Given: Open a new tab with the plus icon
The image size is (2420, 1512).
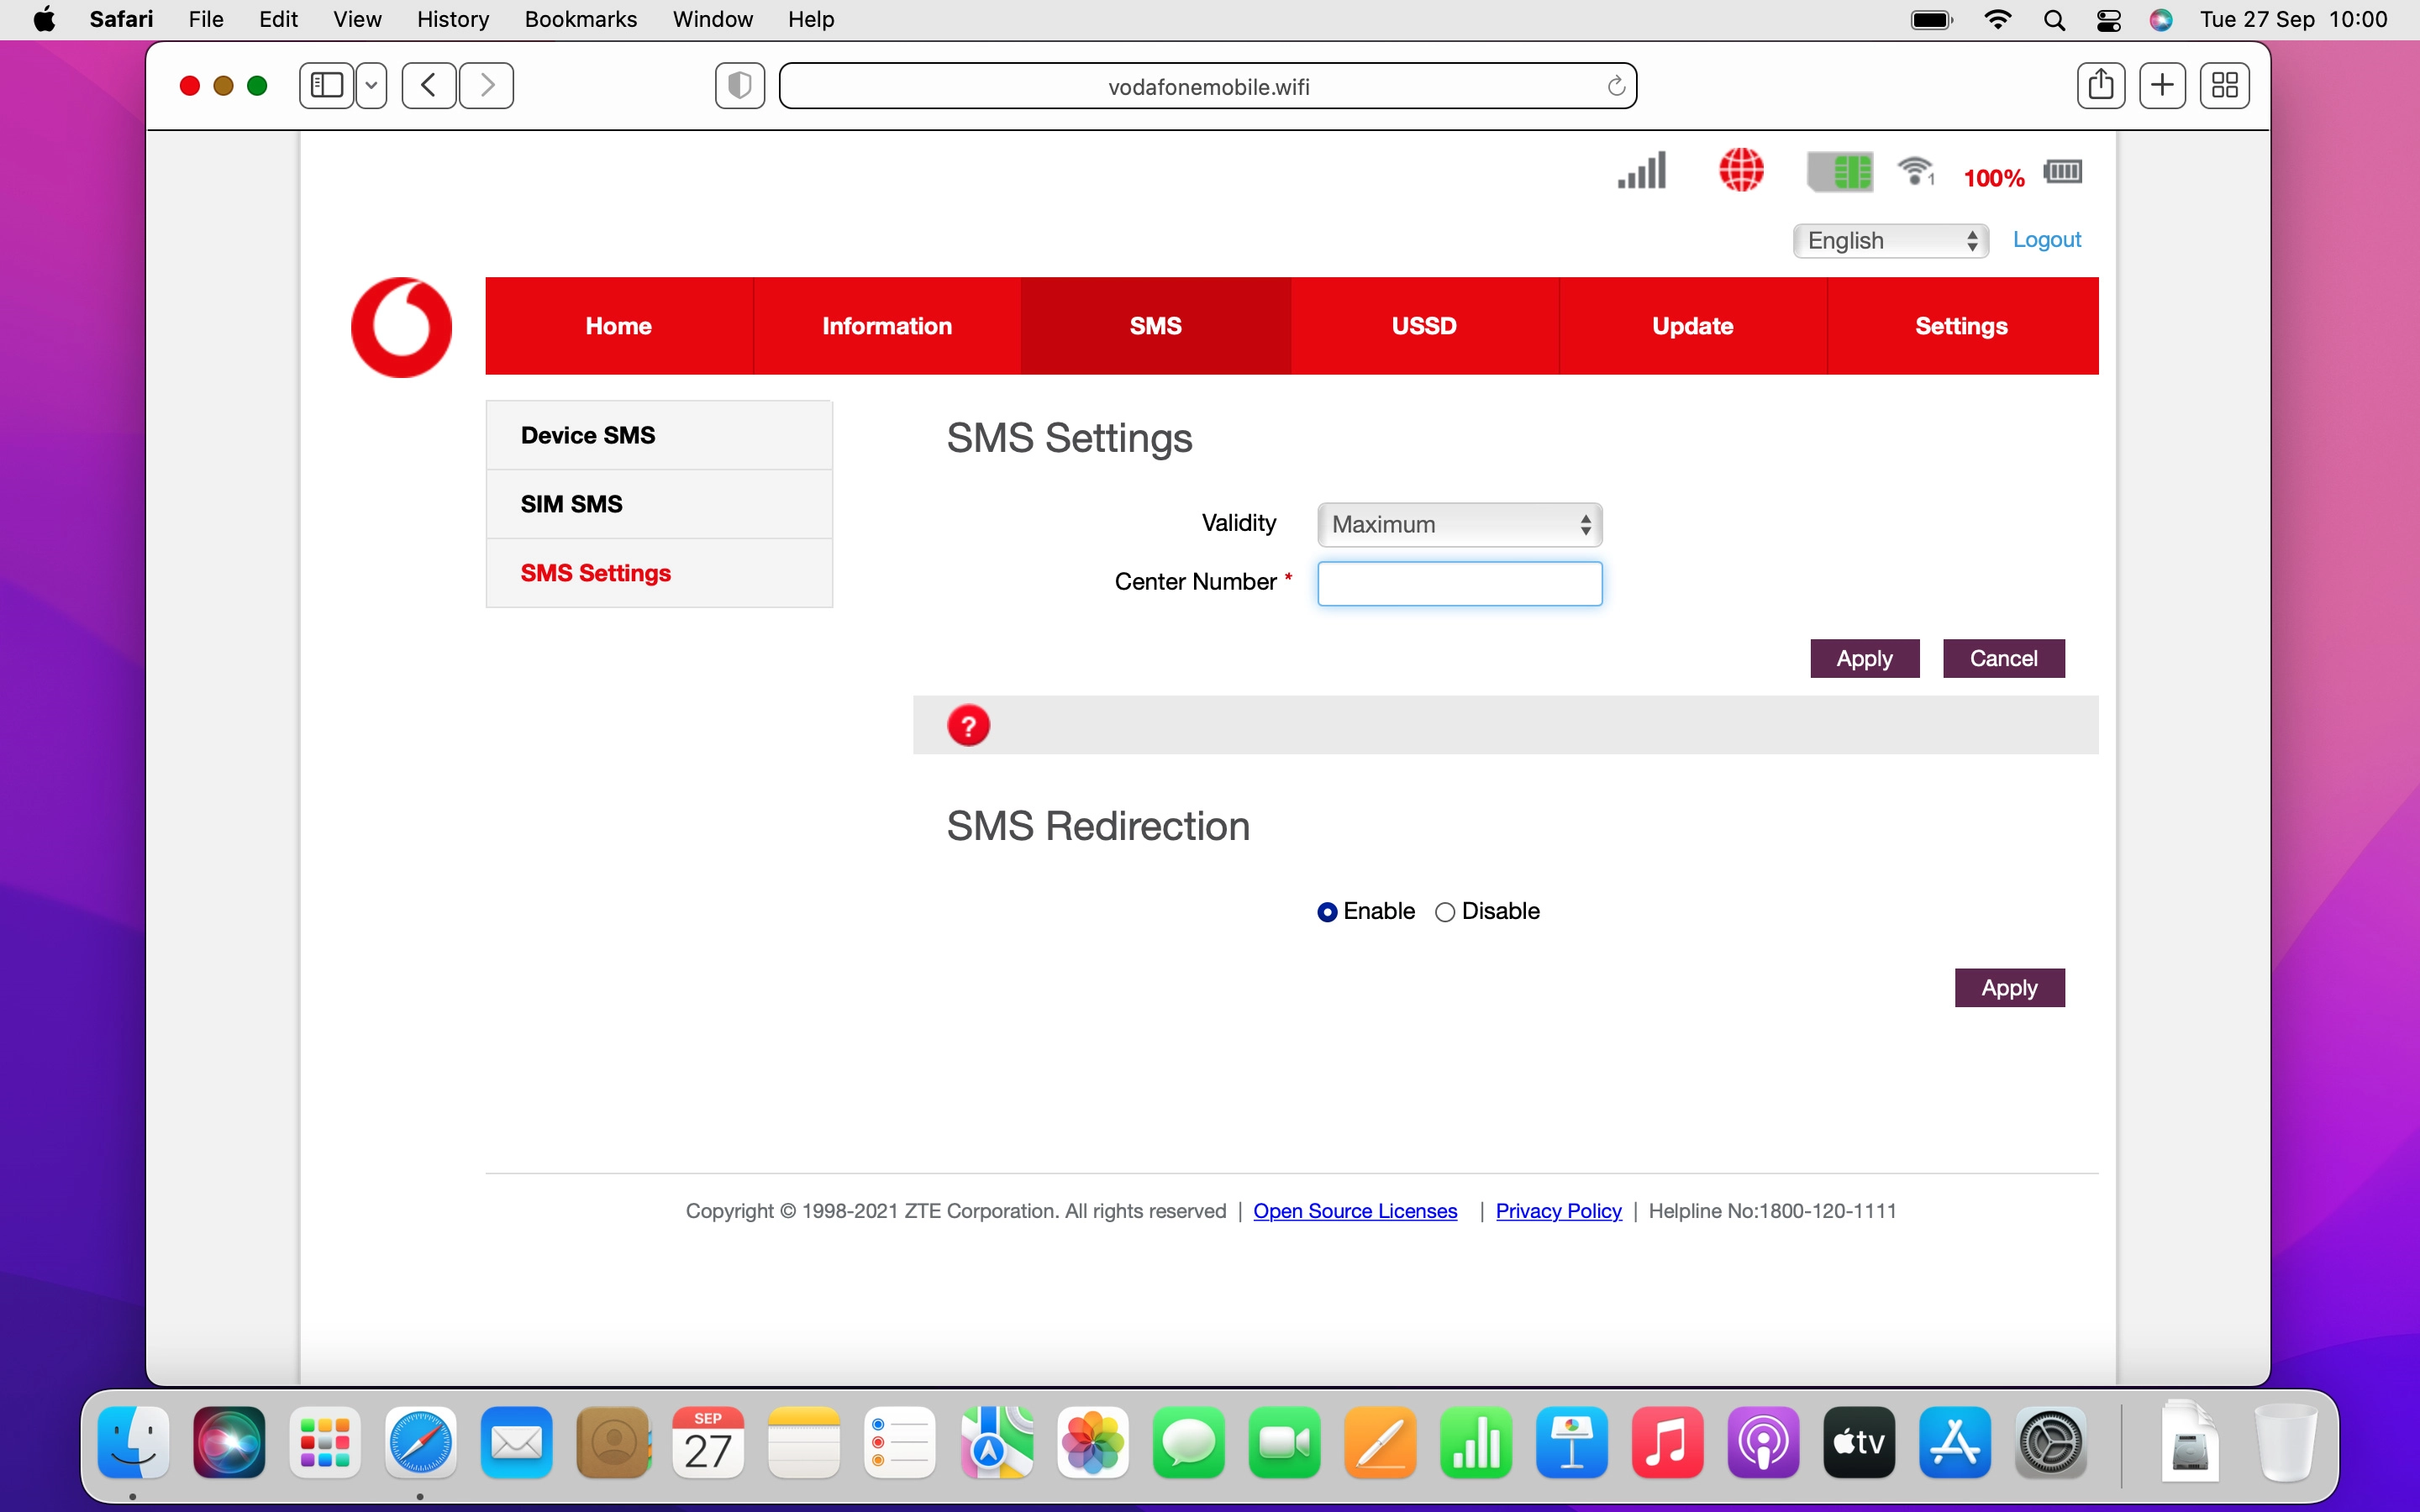Looking at the screenshot, I should click(2162, 85).
